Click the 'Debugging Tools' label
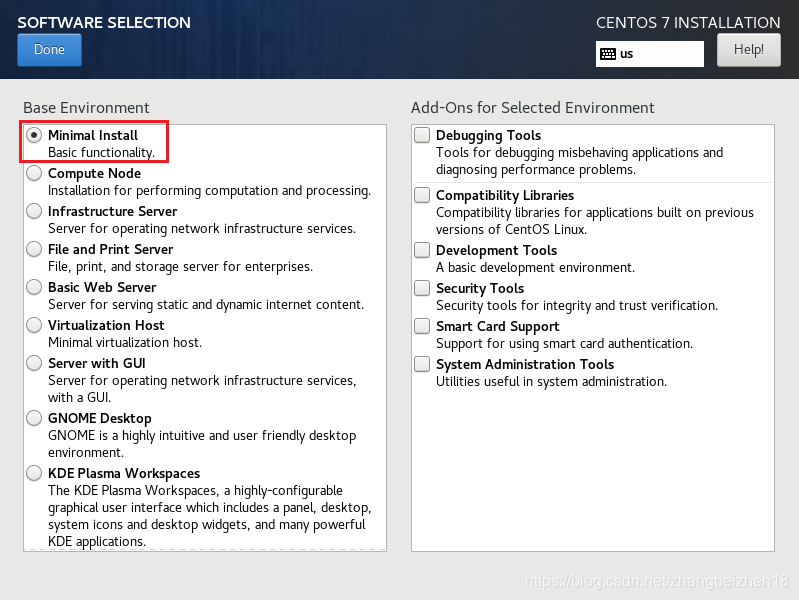The height and width of the screenshot is (600, 799). (x=488, y=136)
